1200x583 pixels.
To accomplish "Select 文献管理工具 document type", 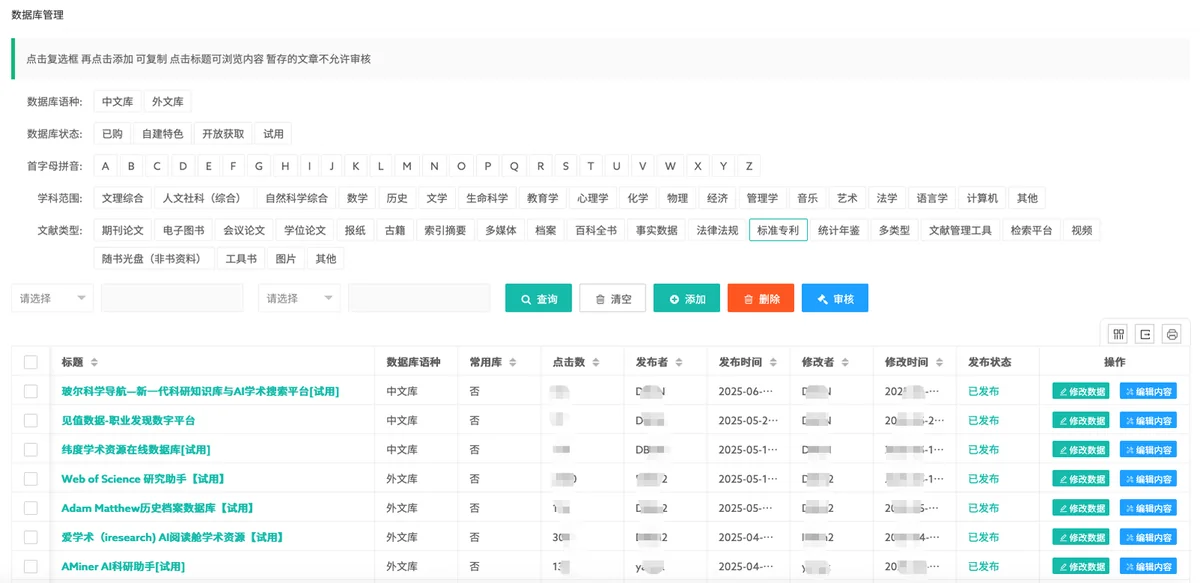I will click(960, 230).
